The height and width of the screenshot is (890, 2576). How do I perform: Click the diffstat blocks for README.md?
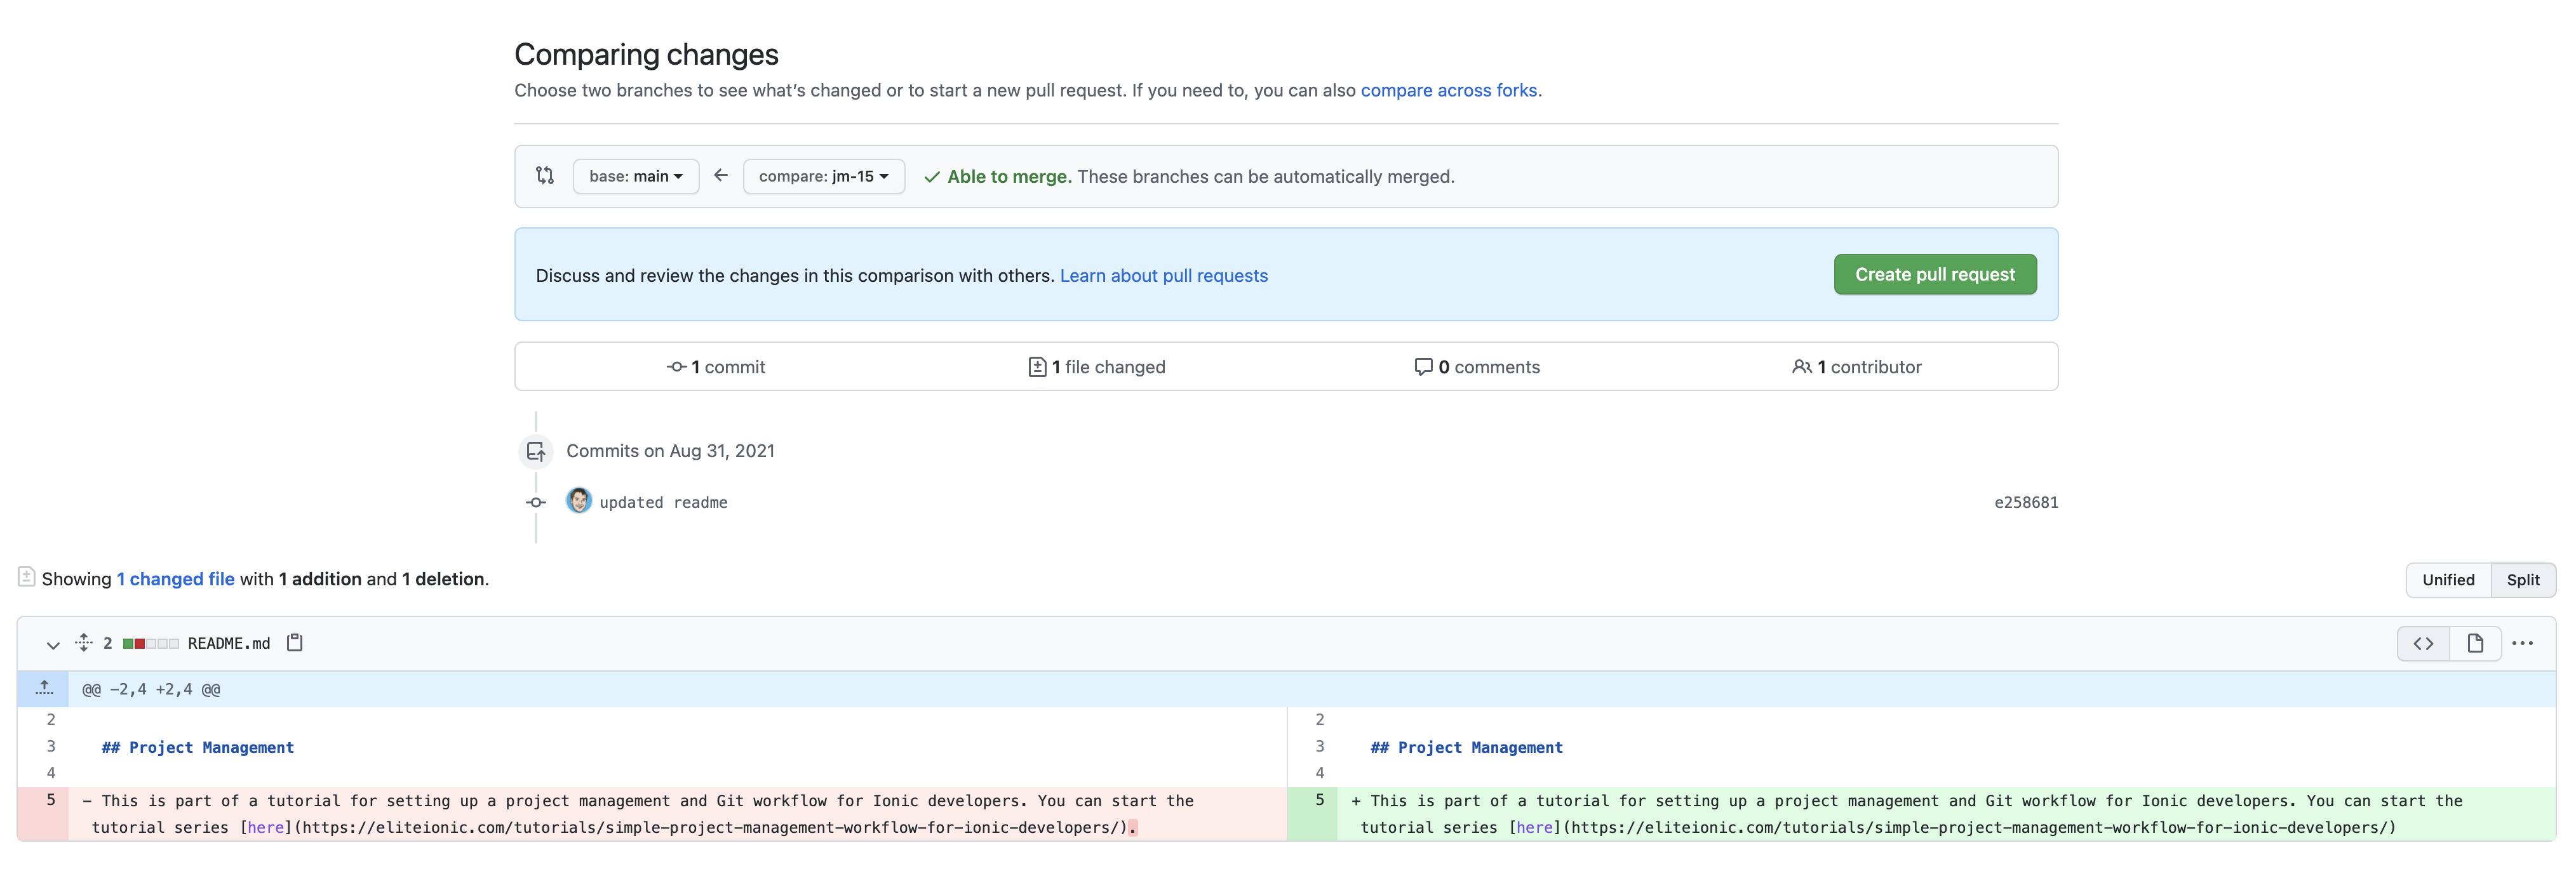150,644
